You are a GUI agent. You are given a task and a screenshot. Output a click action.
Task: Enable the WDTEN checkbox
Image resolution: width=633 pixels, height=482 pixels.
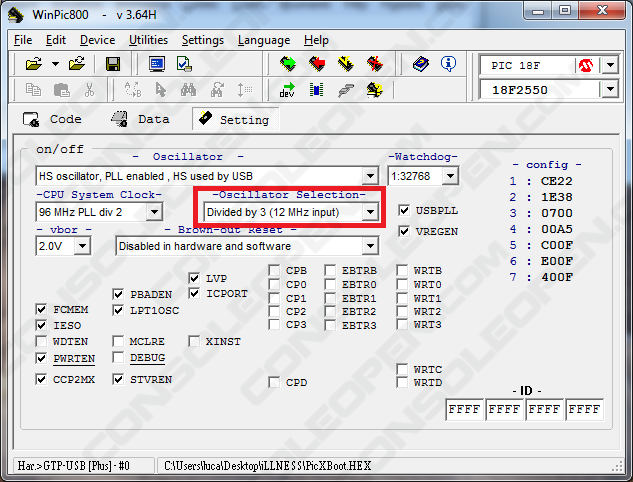[x=41, y=342]
